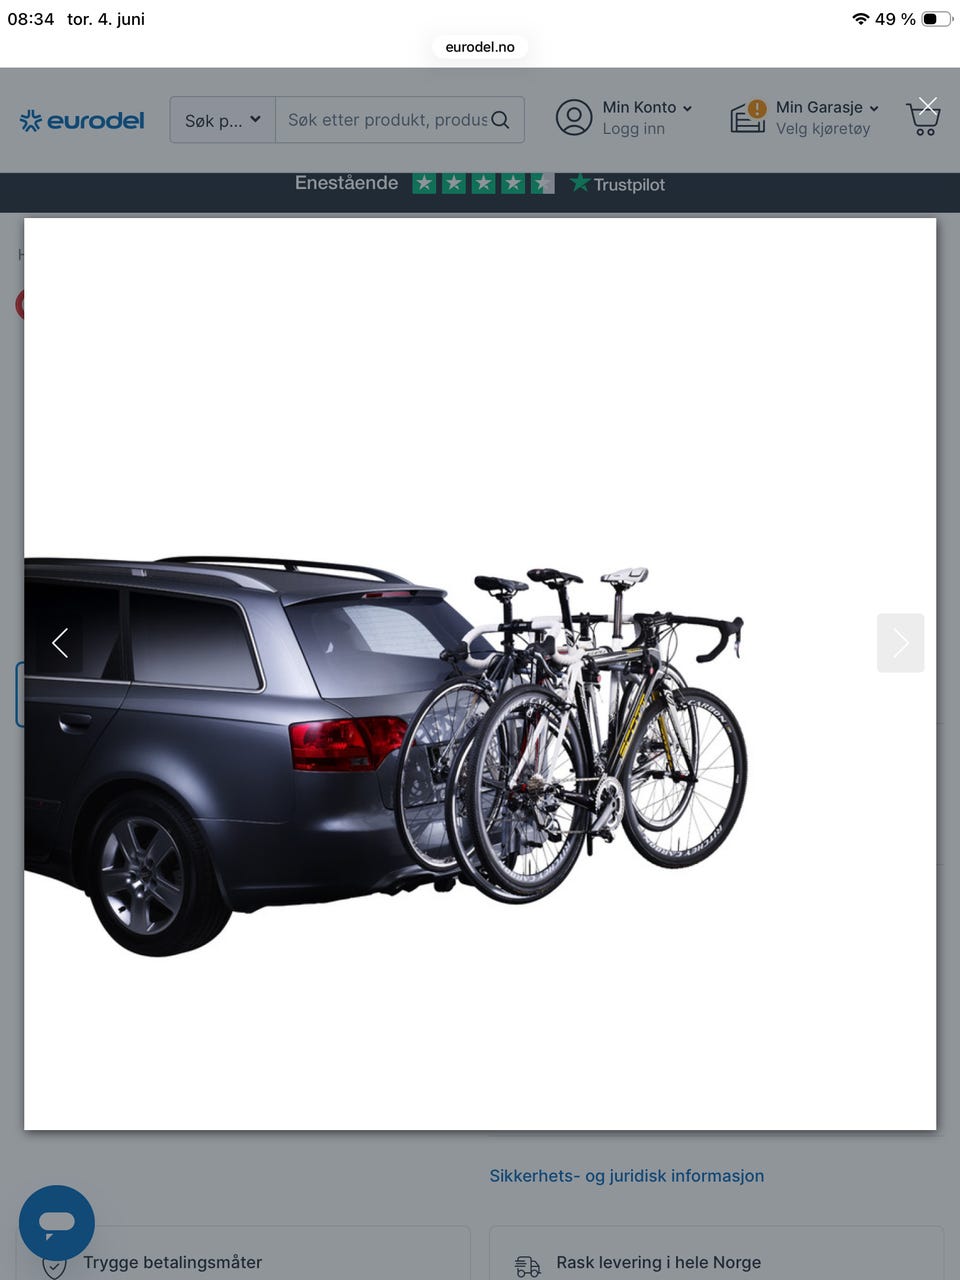This screenshot has width=960, height=1280.
Task: Close the image lightbox with the X
Action: click(928, 105)
